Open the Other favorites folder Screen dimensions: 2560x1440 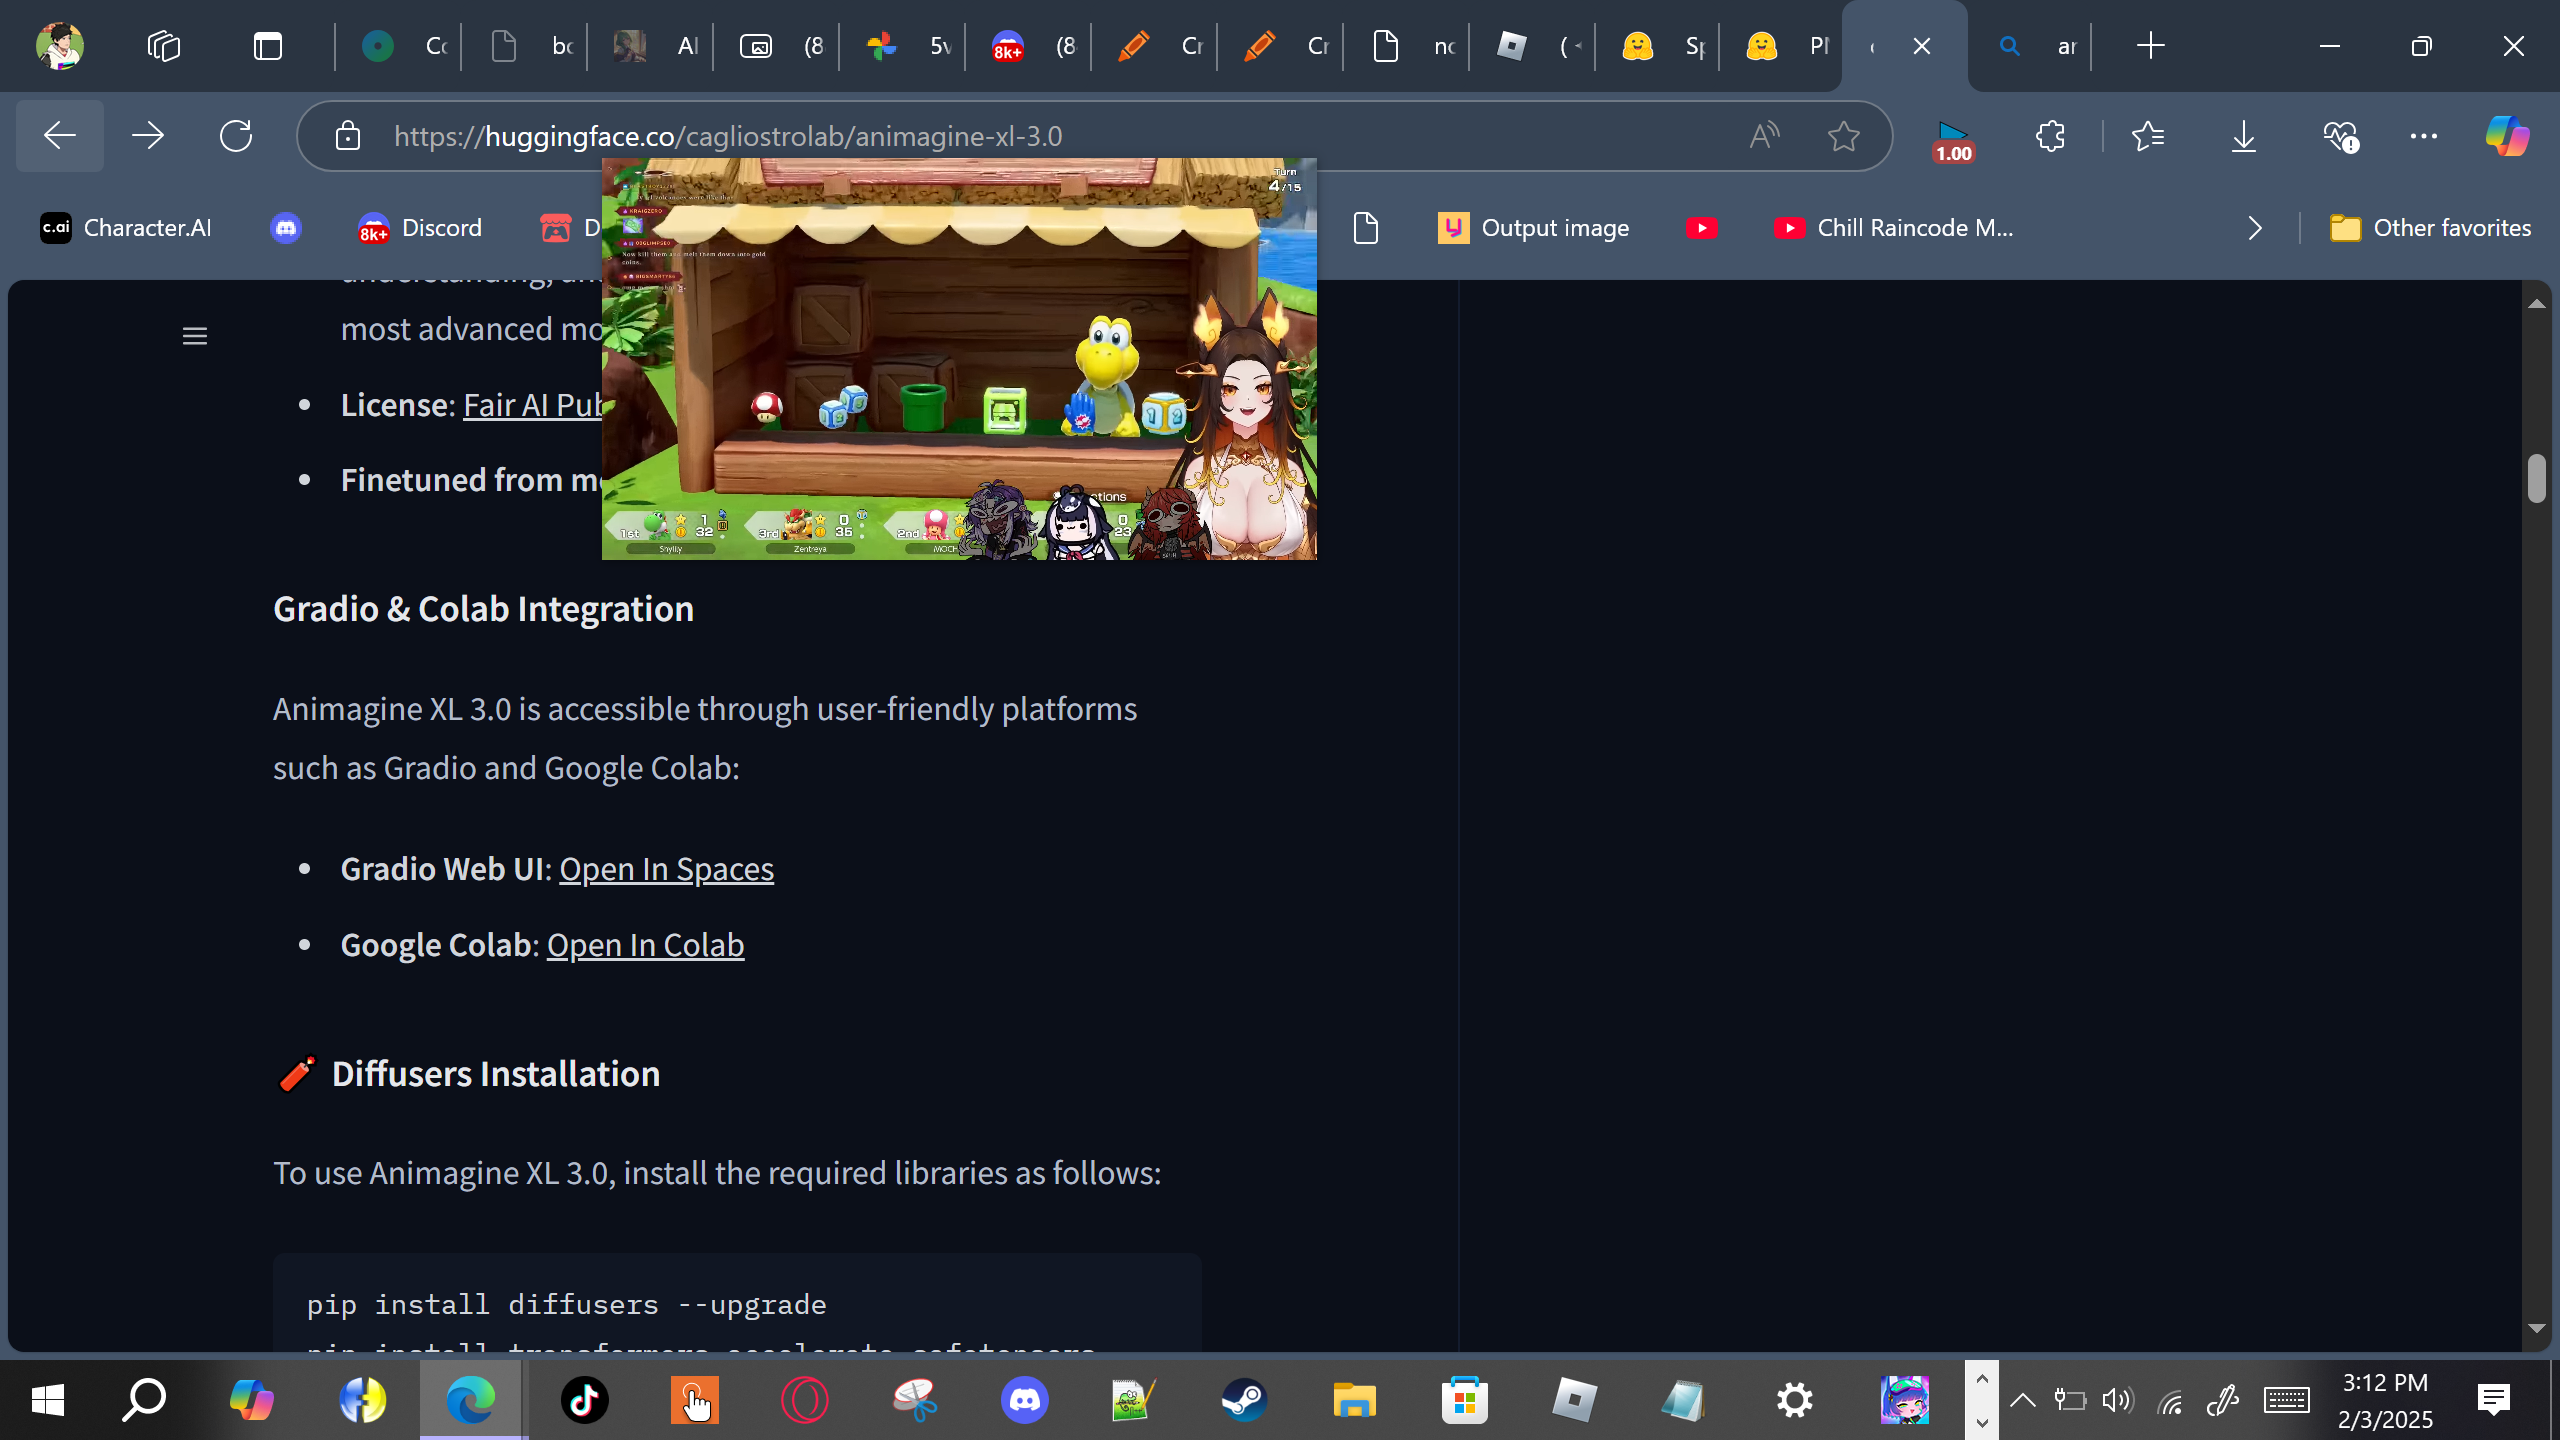click(2430, 228)
